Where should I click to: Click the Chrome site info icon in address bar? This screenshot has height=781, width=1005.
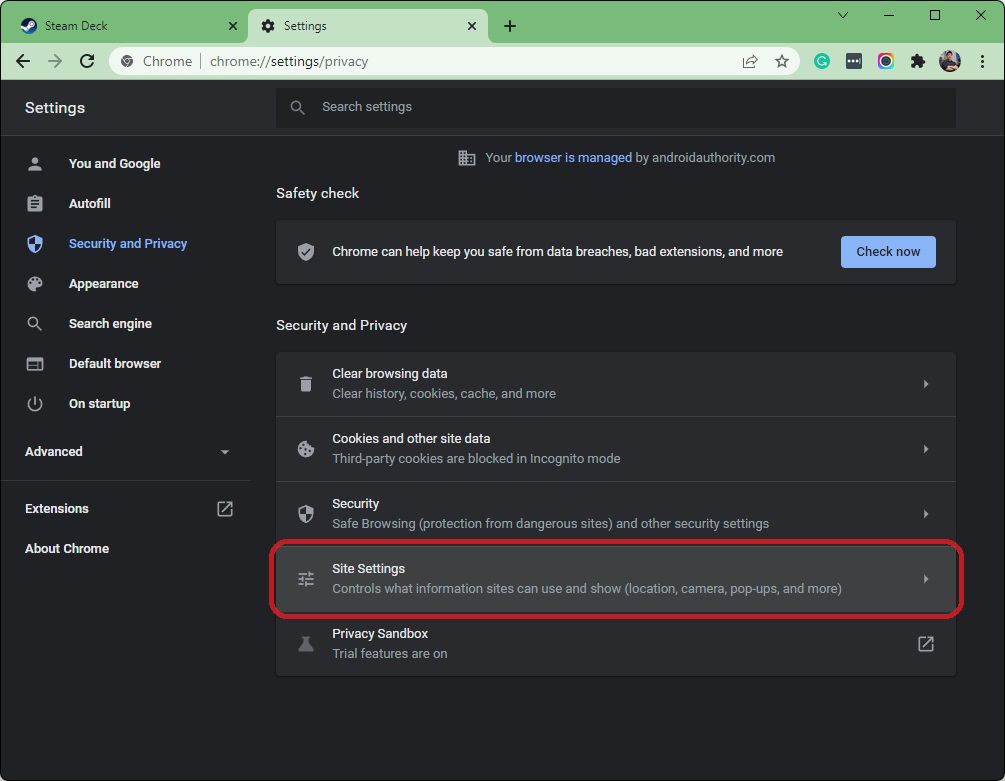(x=127, y=62)
